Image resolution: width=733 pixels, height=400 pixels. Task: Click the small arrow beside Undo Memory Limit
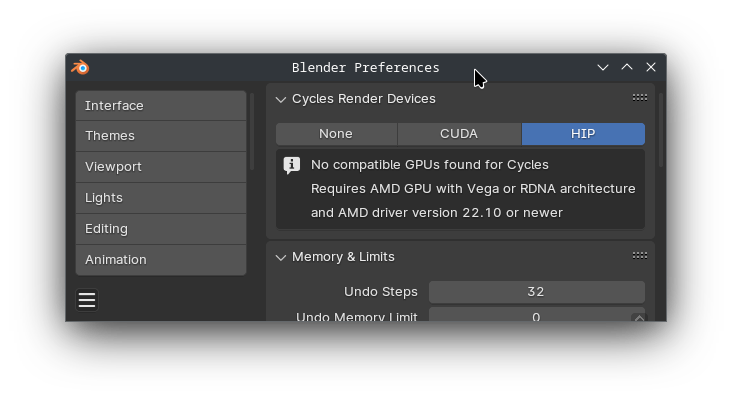pos(639,318)
